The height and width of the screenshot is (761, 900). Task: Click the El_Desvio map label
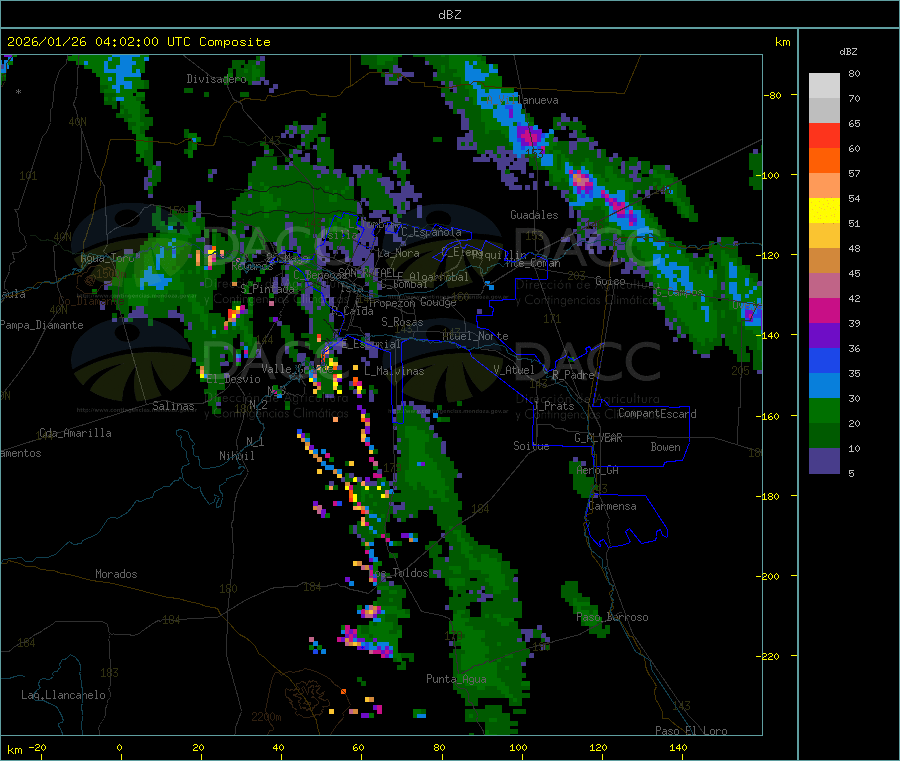click(233, 379)
